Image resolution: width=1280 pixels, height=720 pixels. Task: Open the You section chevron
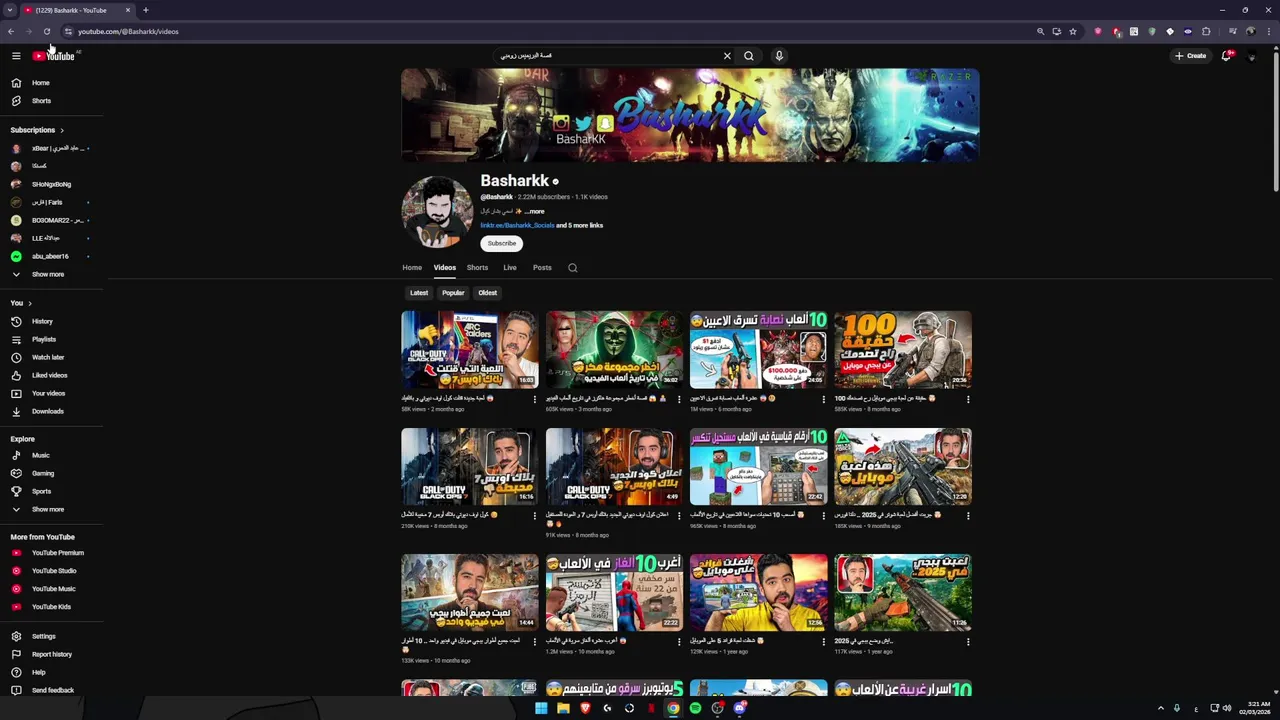pos(30,303)
